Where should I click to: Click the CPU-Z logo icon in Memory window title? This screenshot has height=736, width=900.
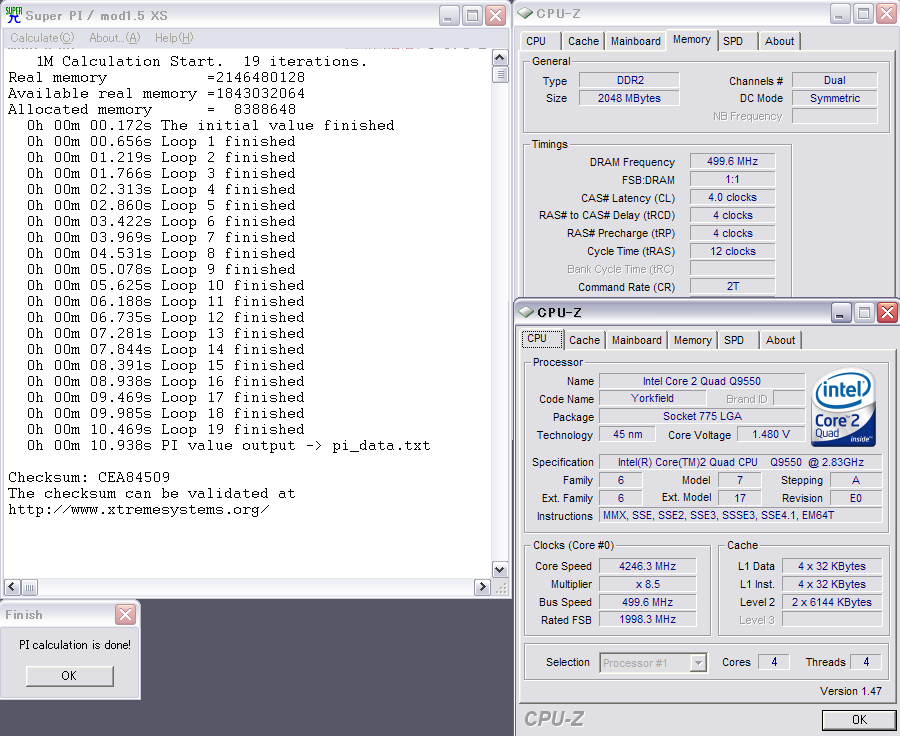tap(525, 13)
